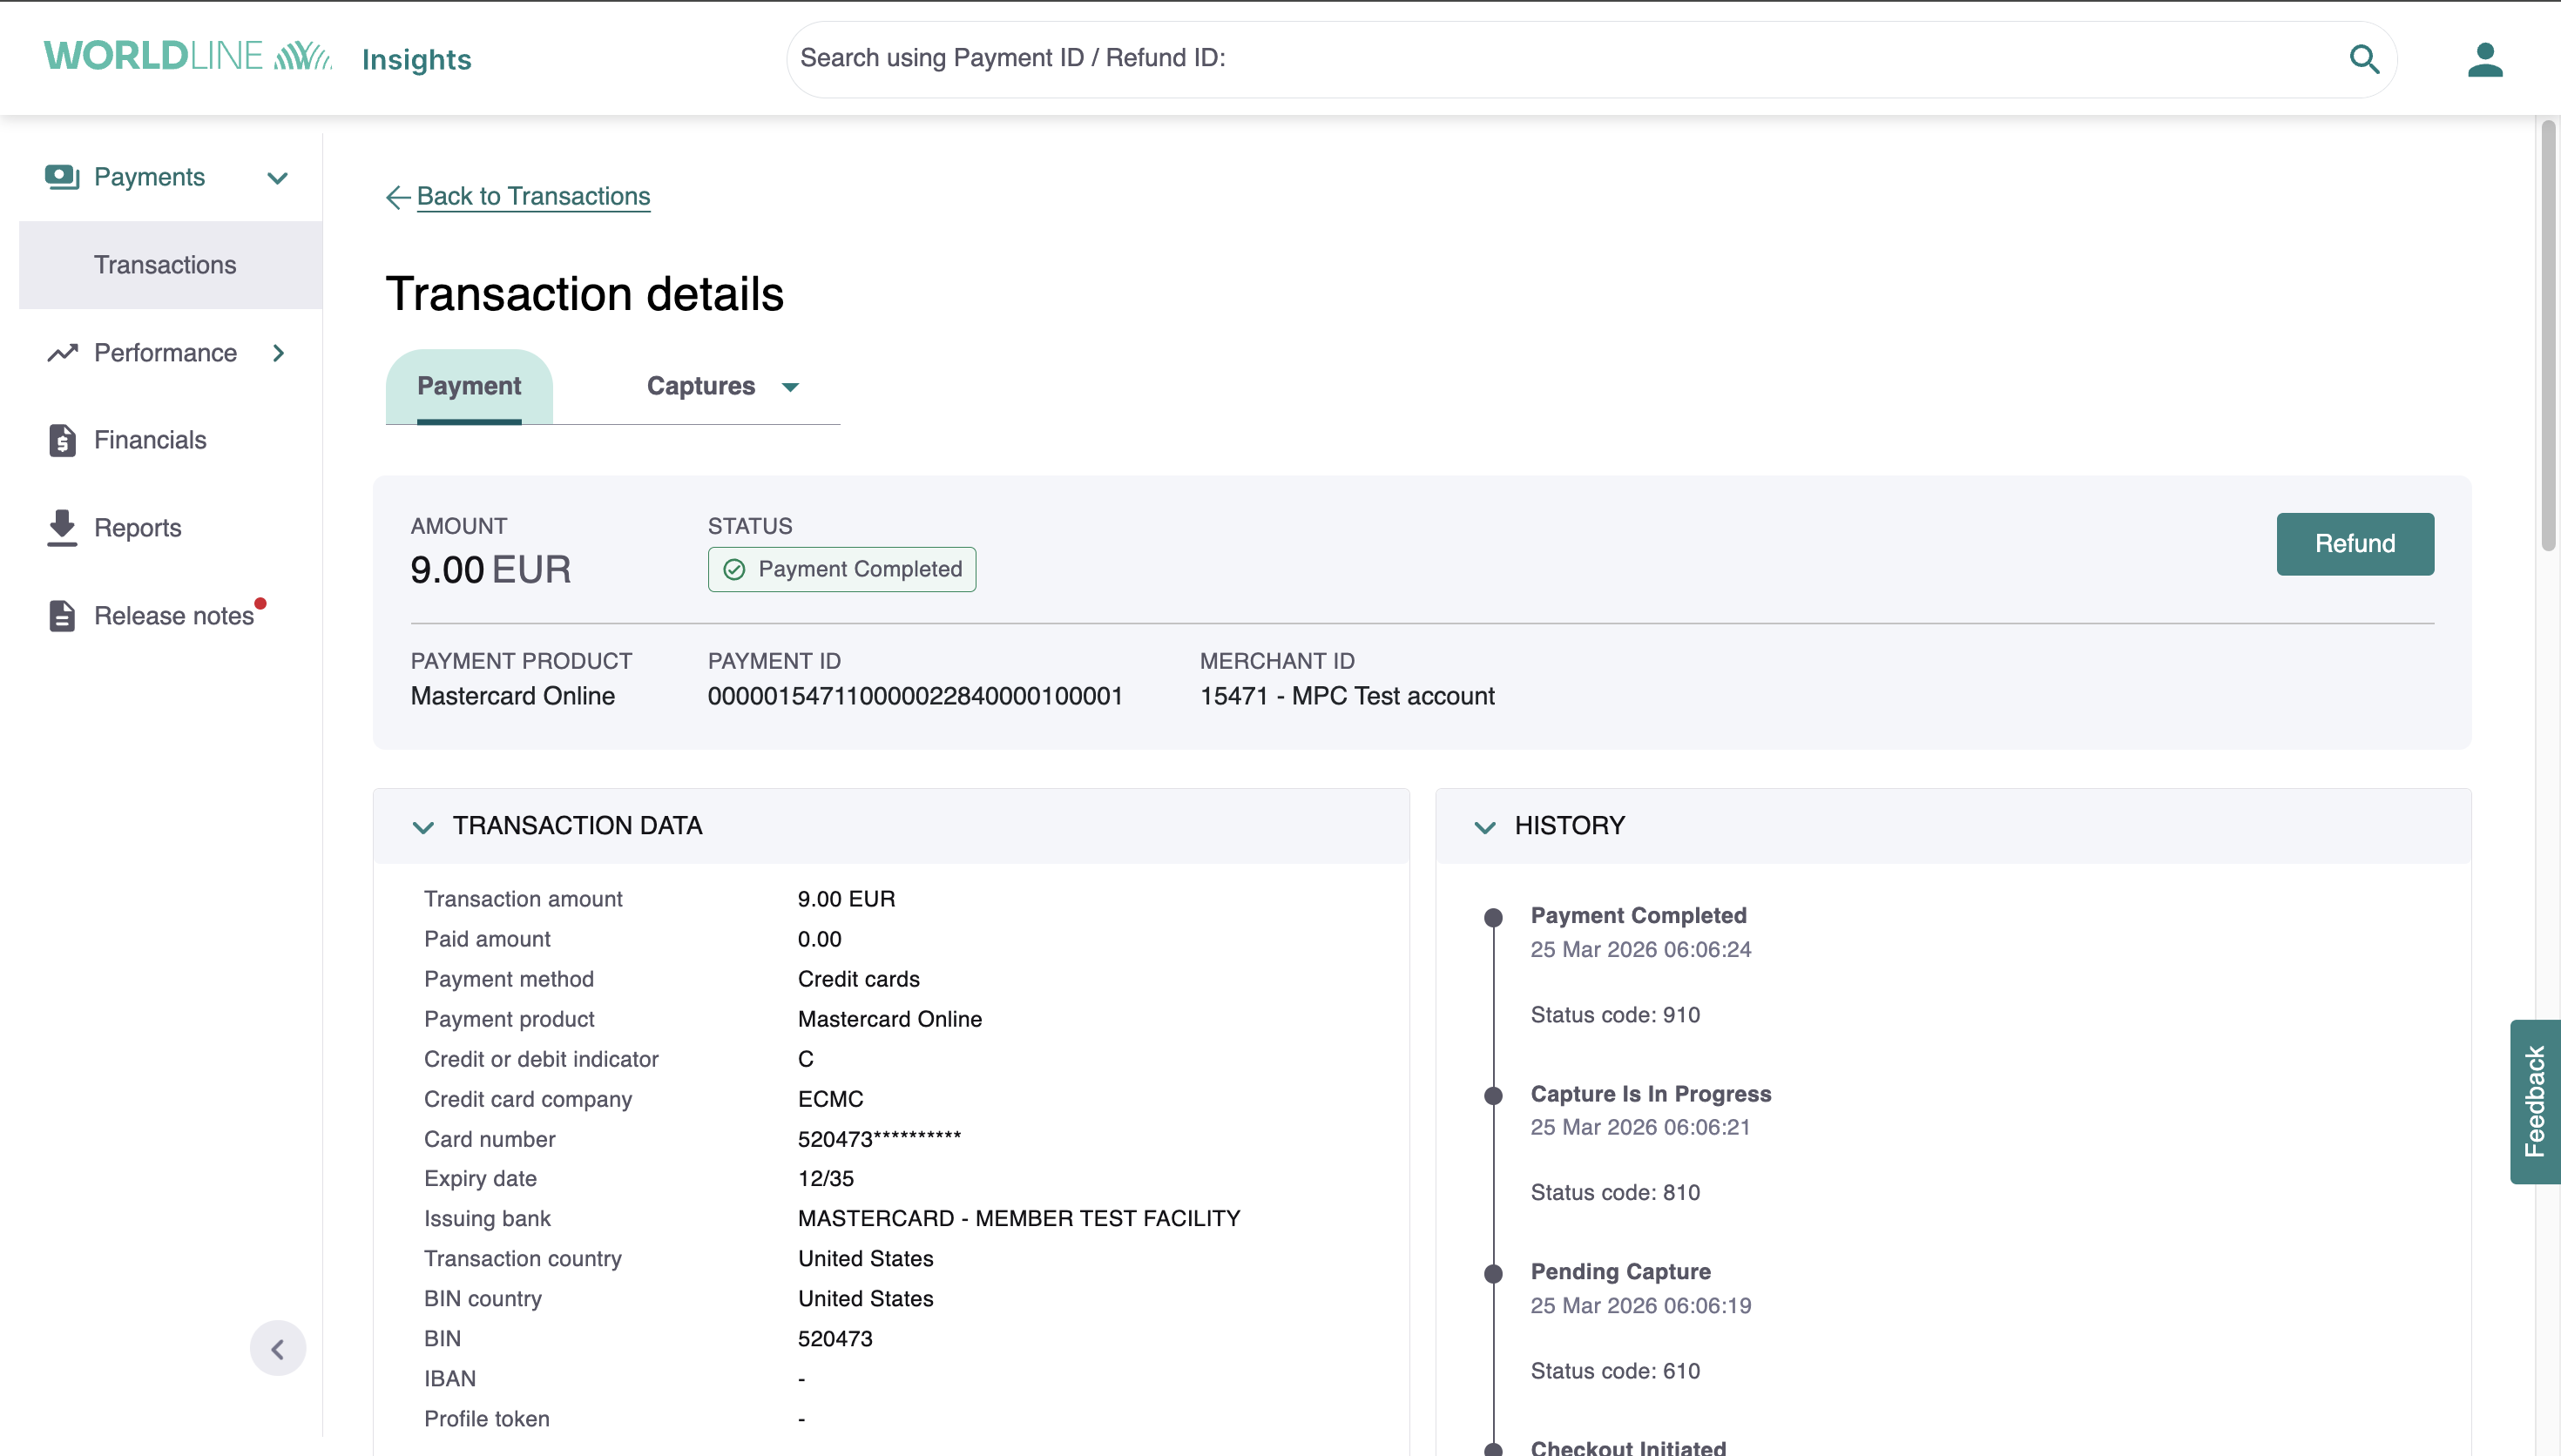Viewport: 2561px width, 1456px height.
Task: Click the red dot on Release notes
Action: click(260, 603)
